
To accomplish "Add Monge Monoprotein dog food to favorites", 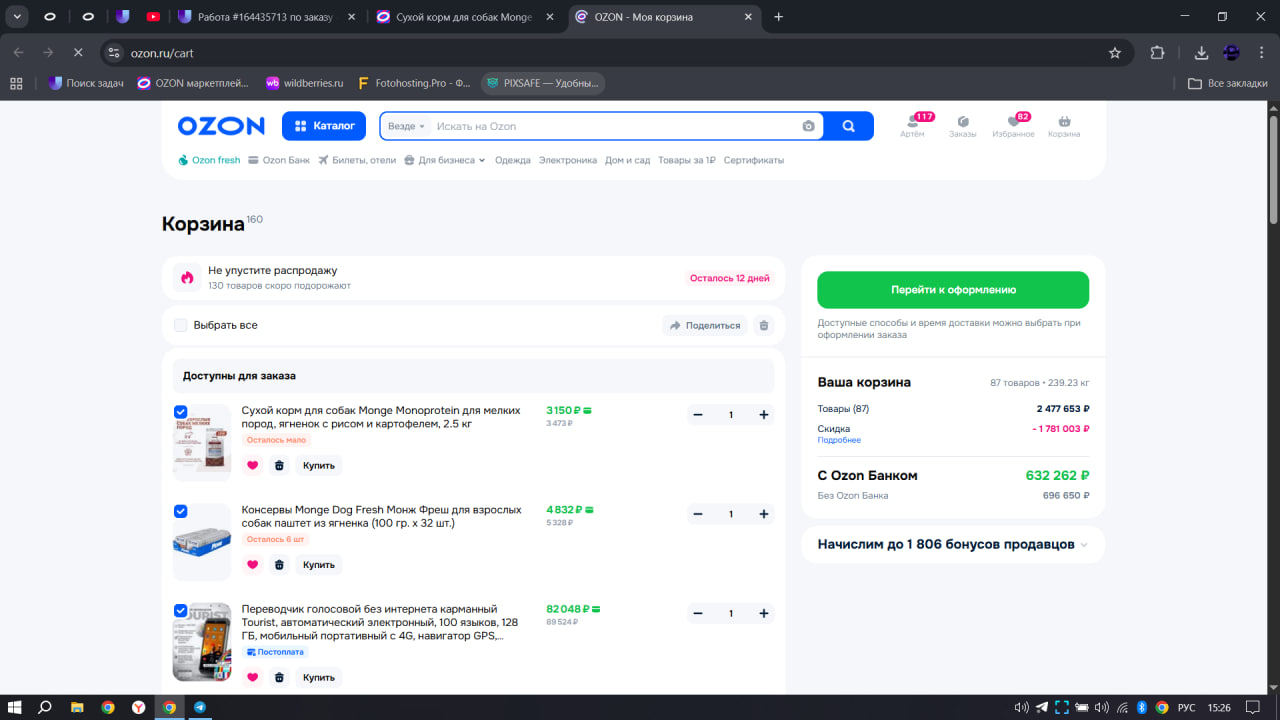I will coord(252,465).
